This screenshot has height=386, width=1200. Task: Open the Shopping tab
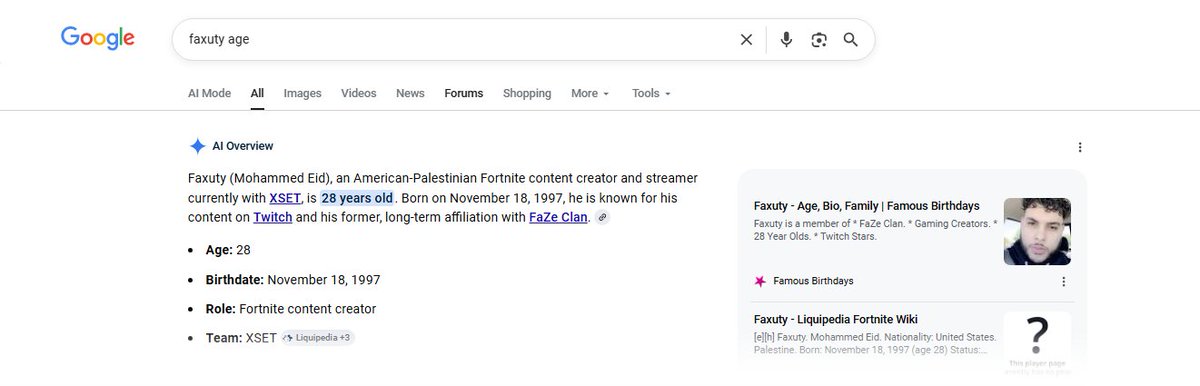pyautogui.click(x=527, y=93)
